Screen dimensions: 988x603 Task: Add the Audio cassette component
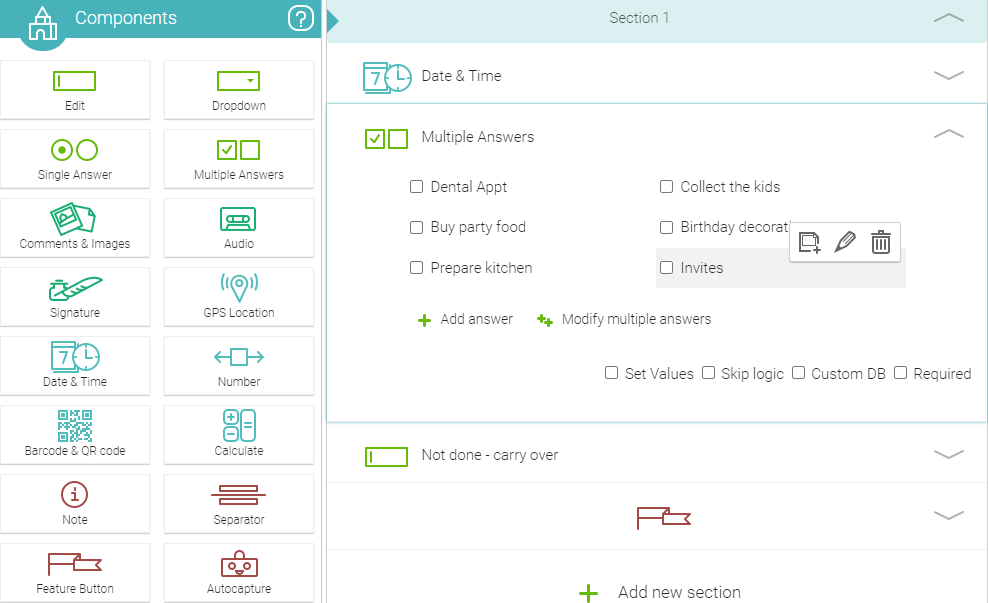click(x=239, y=228)
